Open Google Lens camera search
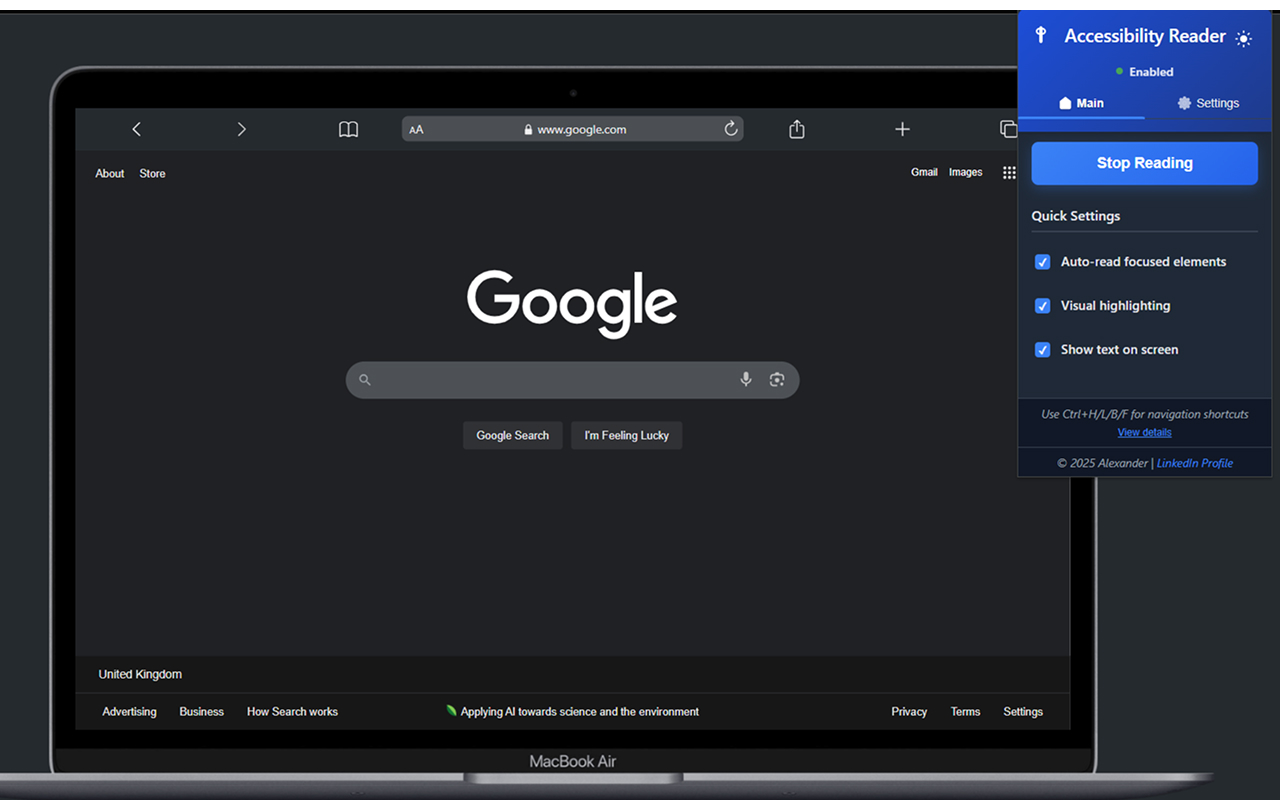The image size is (1280, 800). (777, 379)
